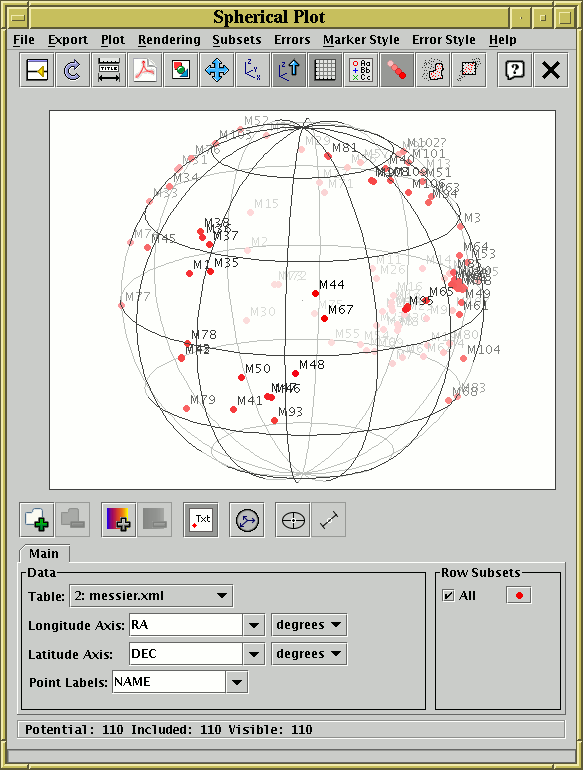This screenshot has height=770, width=583.
Task: Open the help question mark icon
Action: (514, 70)
